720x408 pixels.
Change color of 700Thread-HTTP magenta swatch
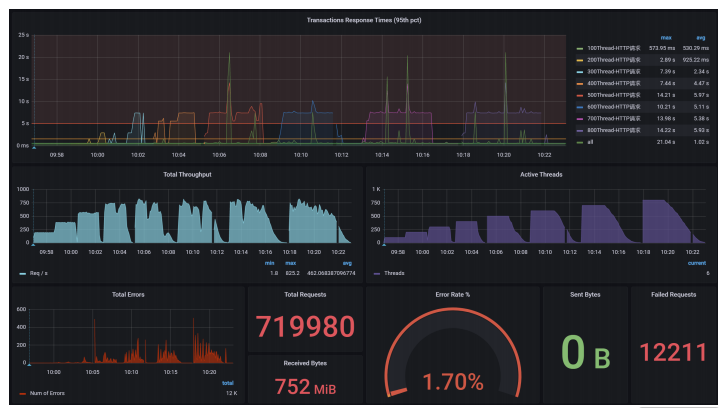(x=579, y=119)
